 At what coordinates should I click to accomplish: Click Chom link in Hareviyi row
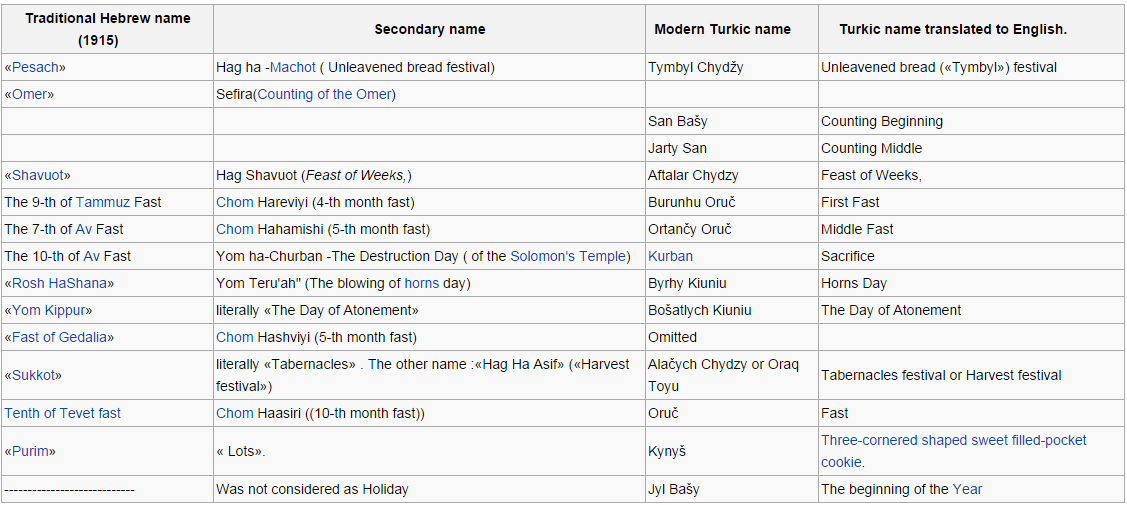click(235, 202)
